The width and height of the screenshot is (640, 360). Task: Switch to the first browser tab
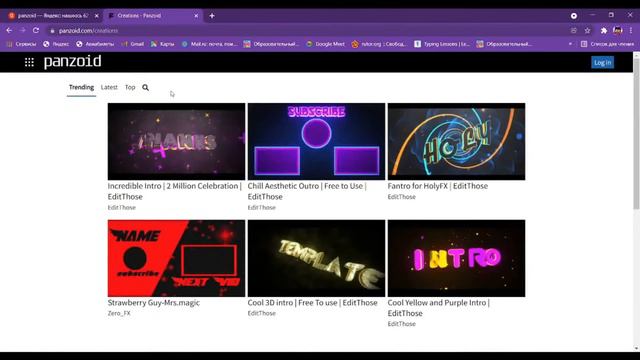(53, 16)
